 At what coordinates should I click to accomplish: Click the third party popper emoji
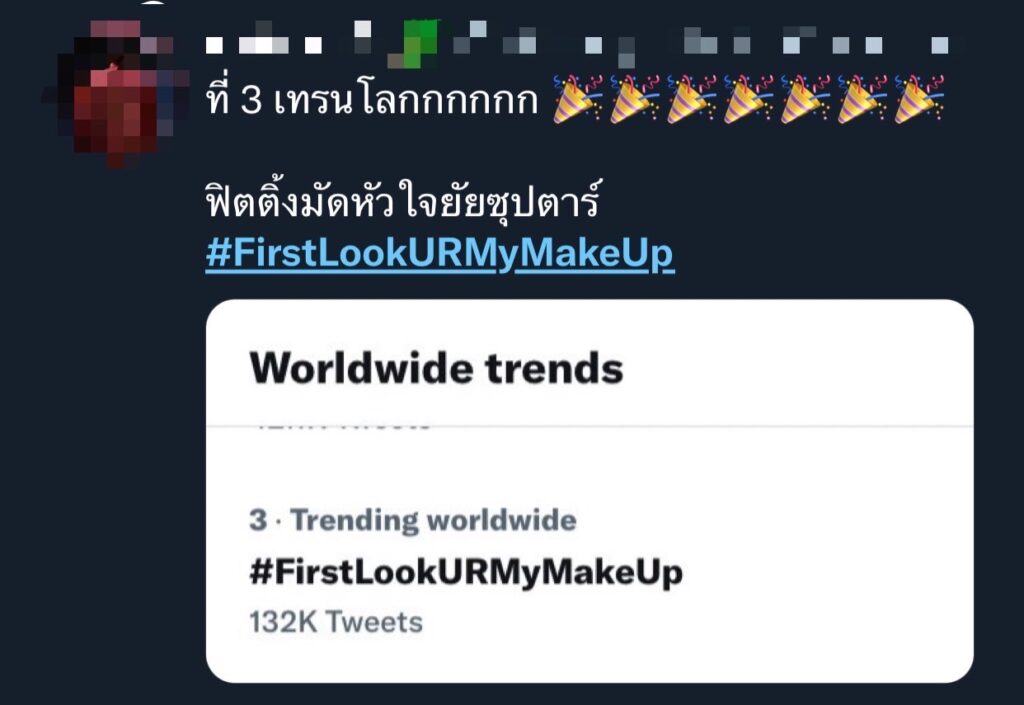[692, 102]
